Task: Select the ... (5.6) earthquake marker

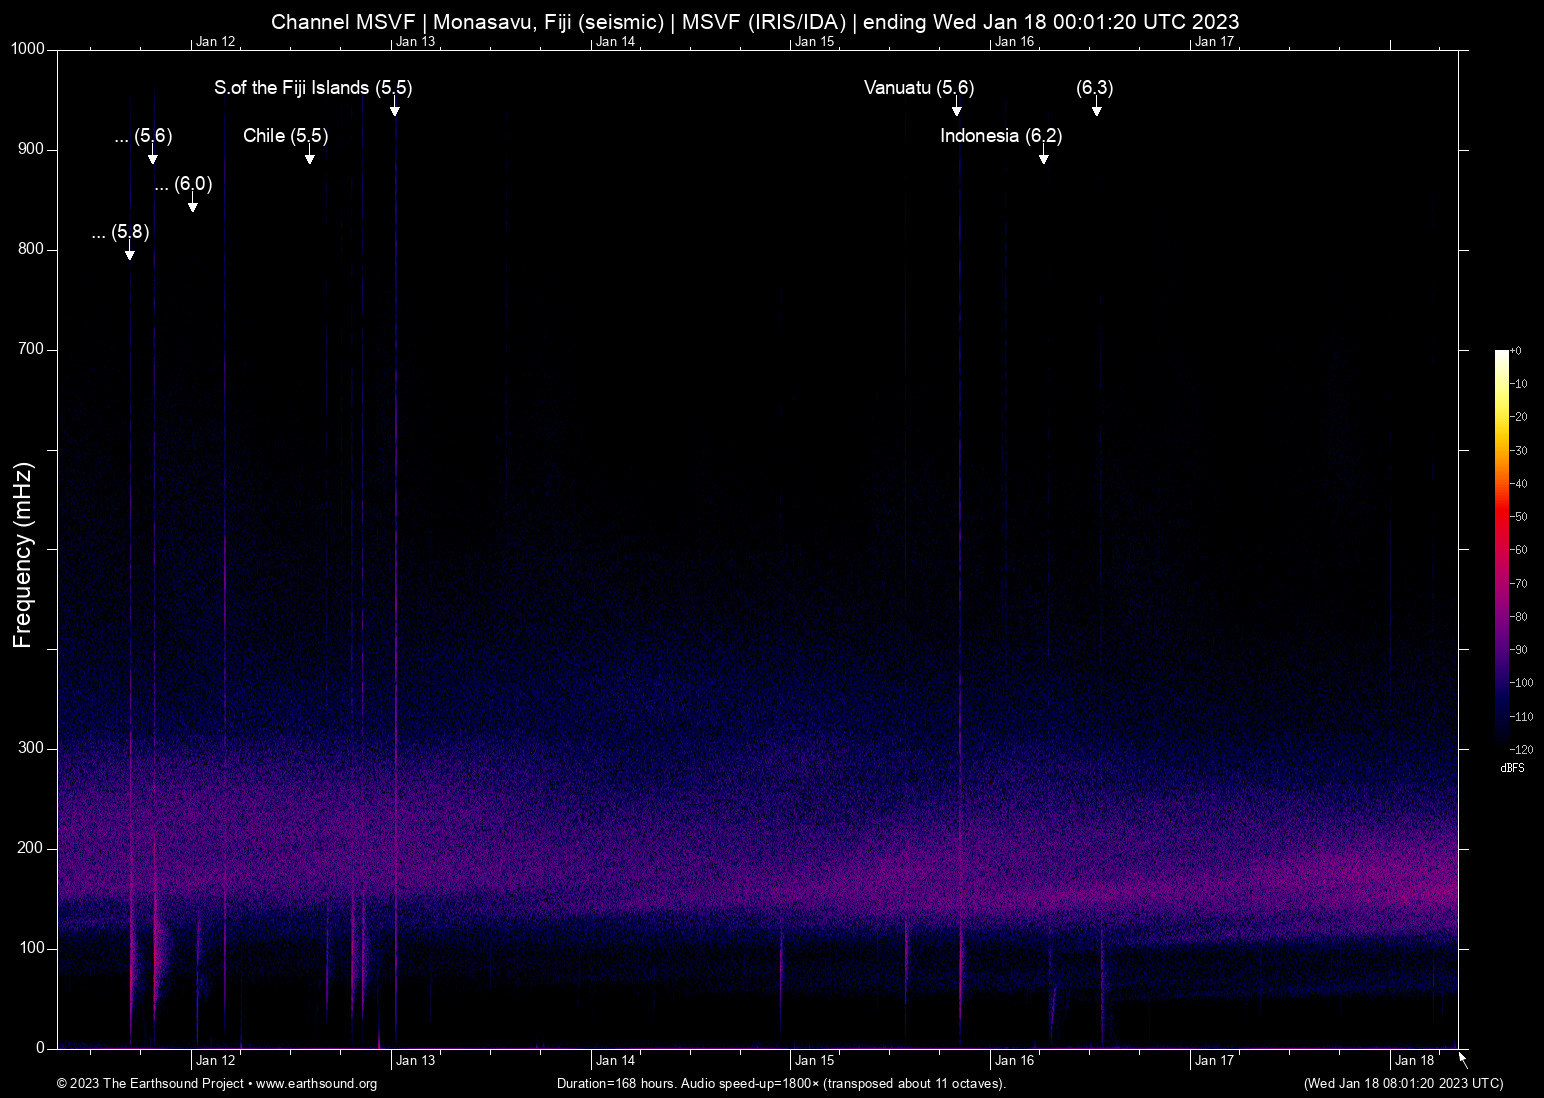Action: (152, 157)
